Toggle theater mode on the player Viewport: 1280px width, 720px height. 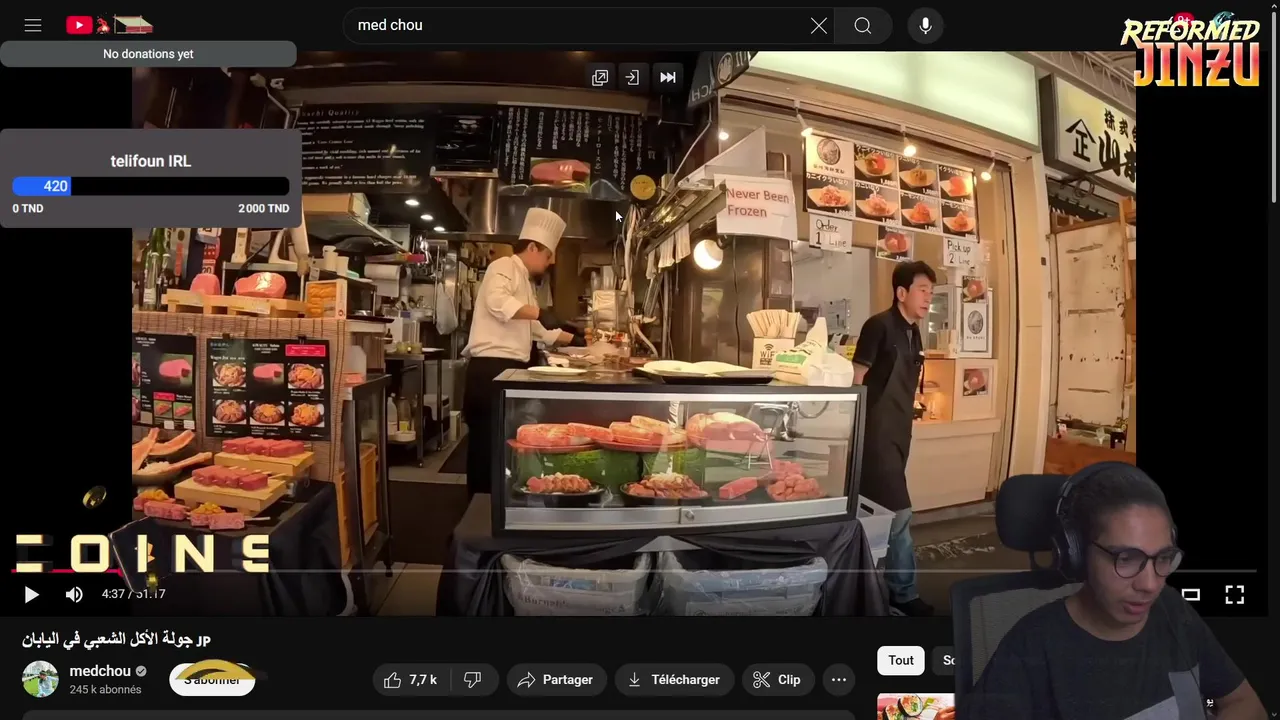tap(1190, 594)
